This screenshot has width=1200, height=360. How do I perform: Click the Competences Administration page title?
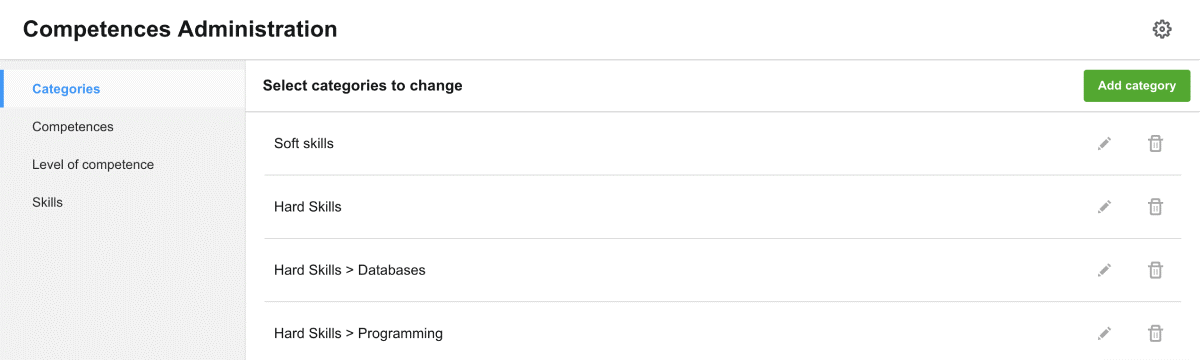tap(180, 30)
